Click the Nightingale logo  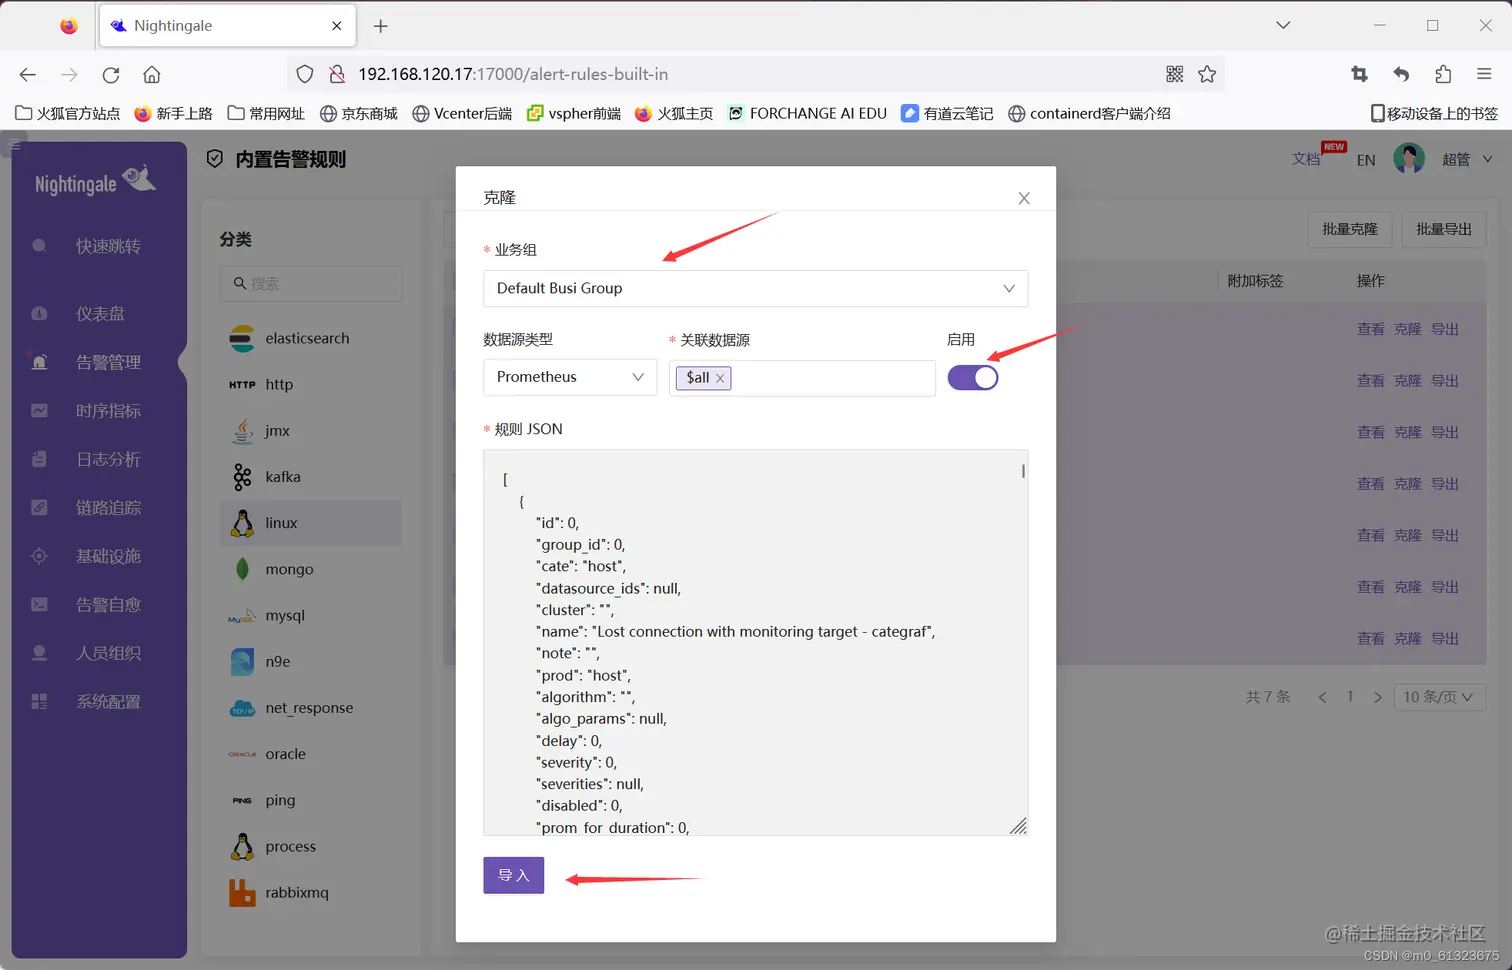pos(95,181)
